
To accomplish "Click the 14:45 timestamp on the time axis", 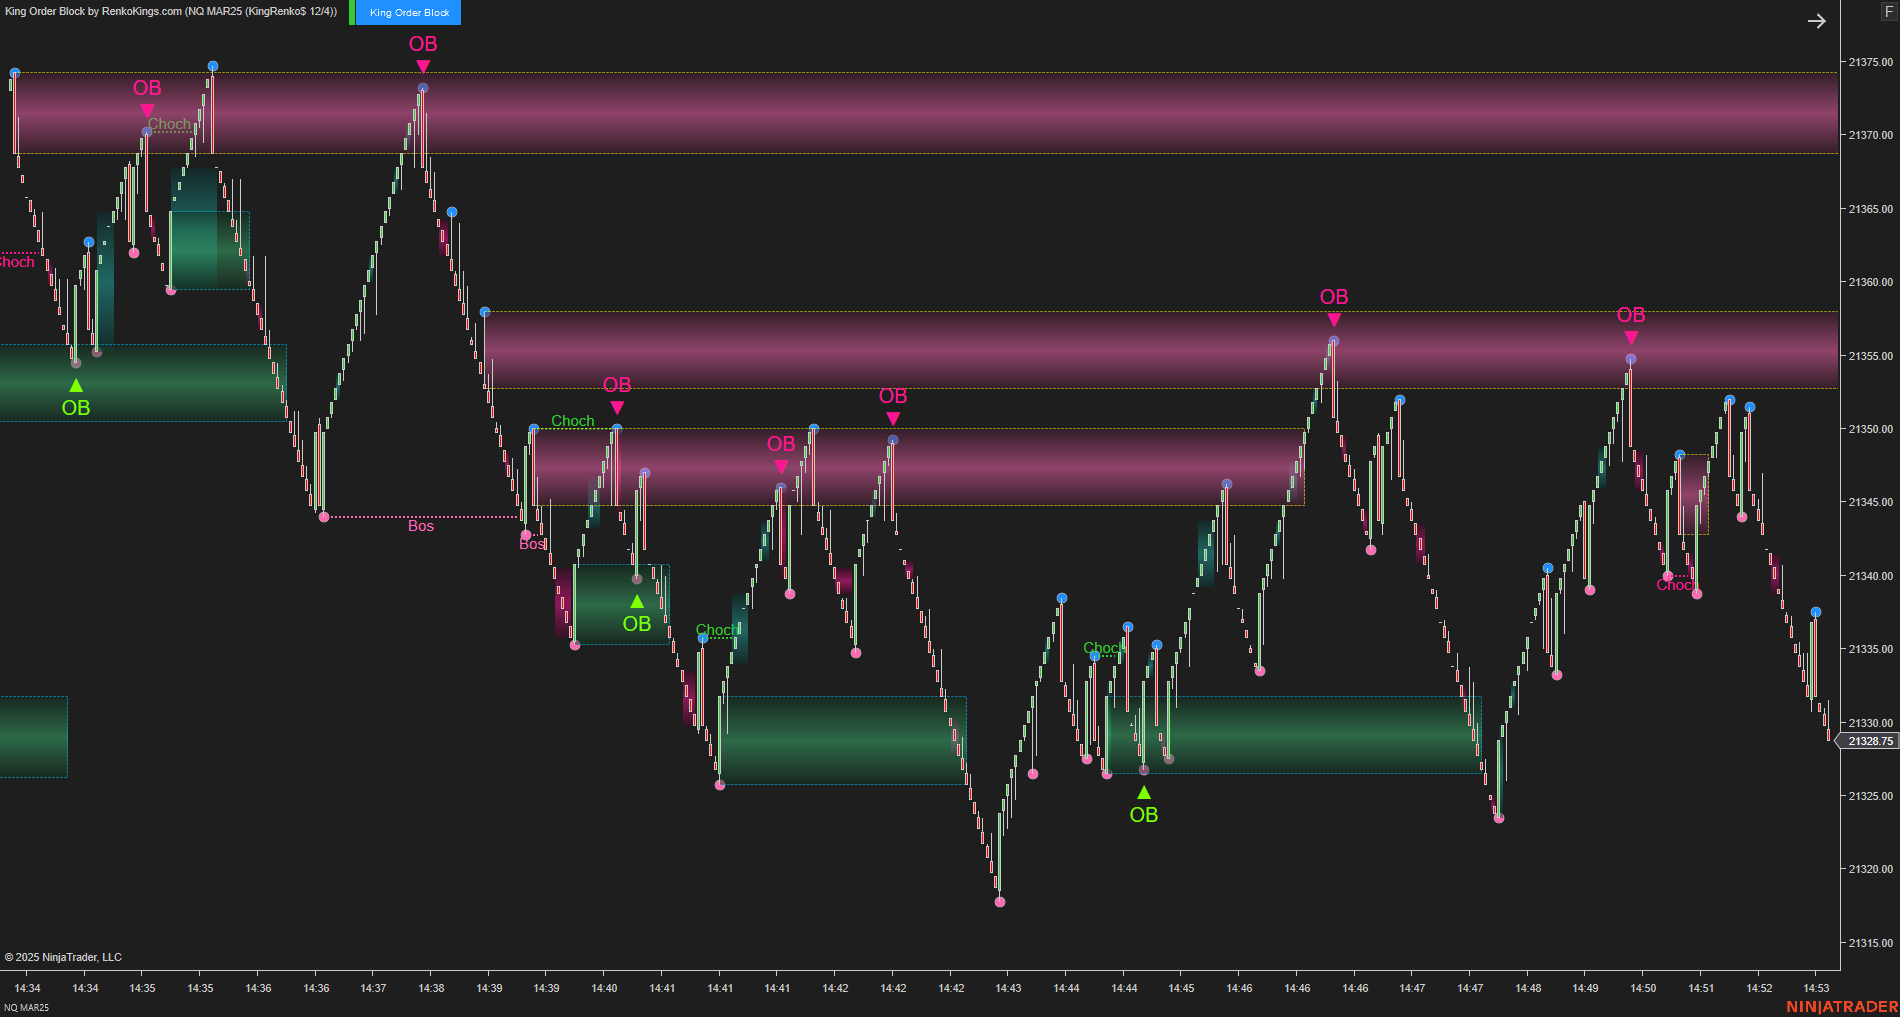I will (1183, 988).
